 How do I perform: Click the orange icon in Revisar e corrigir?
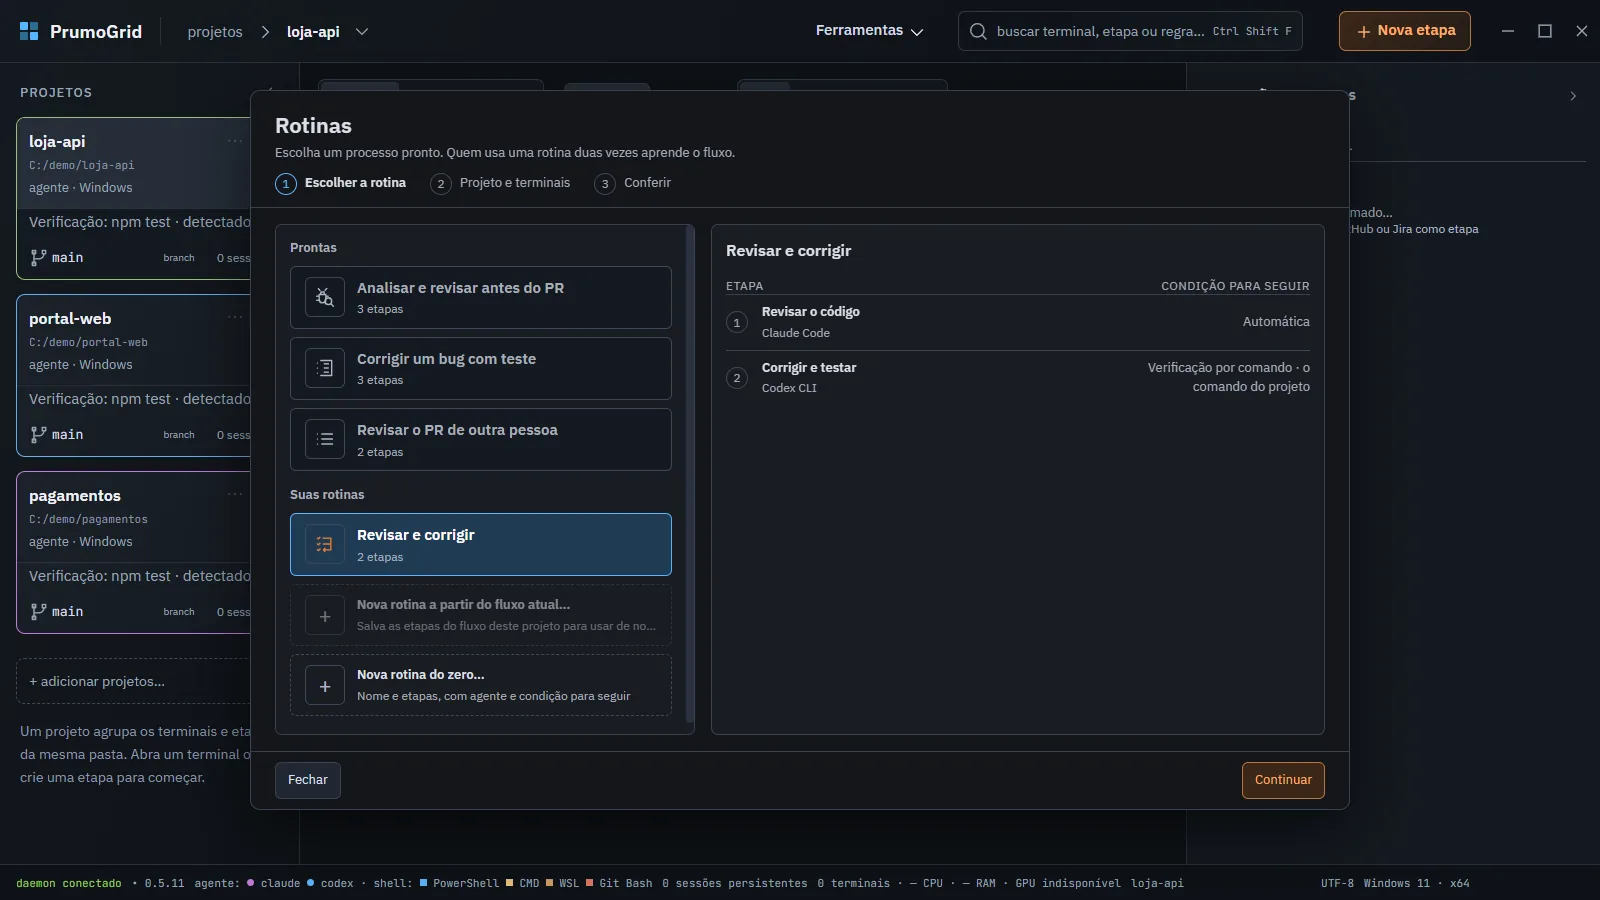[x=325, y=544]
